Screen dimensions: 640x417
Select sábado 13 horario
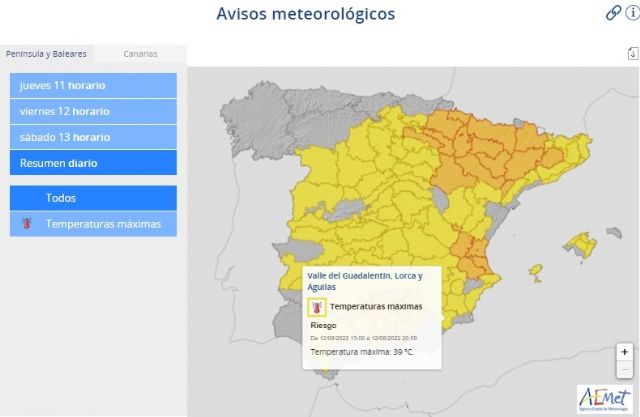coord(93,137)
